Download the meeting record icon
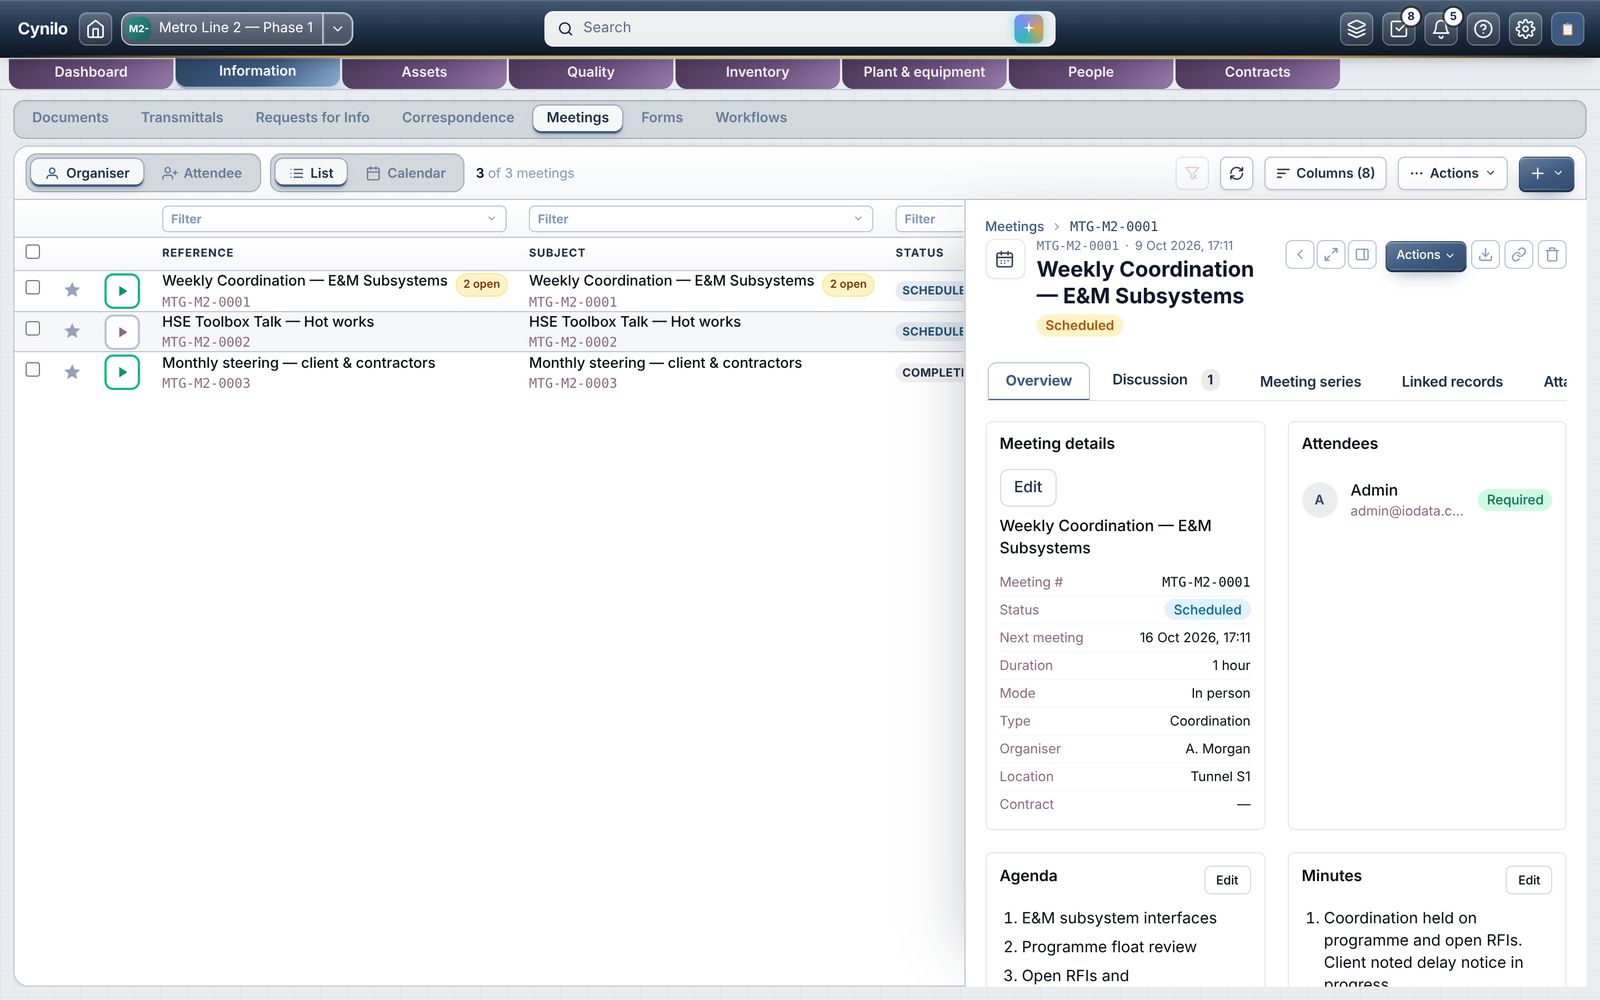The image size is (1600, 1000). 1485,255
